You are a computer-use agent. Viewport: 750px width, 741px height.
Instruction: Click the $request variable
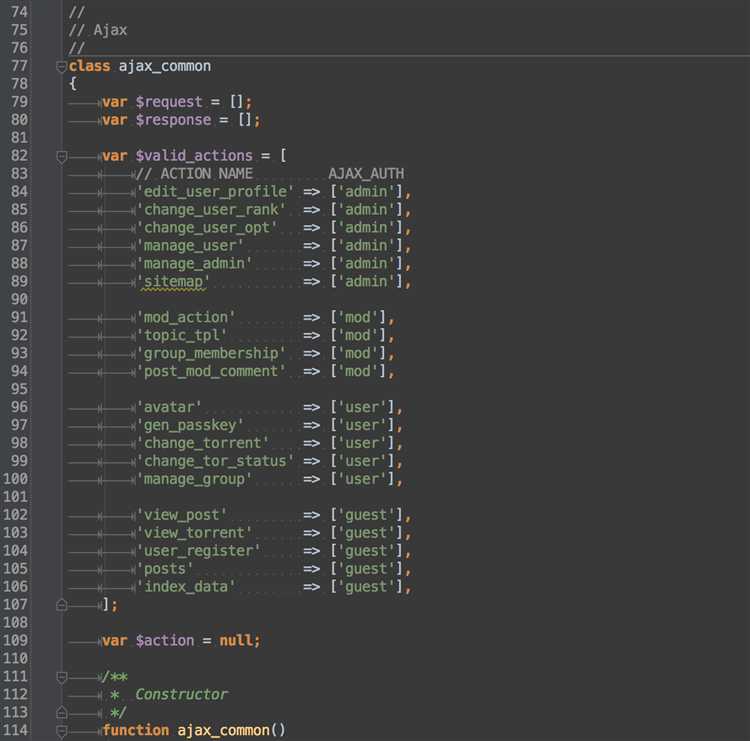(169, 102)
